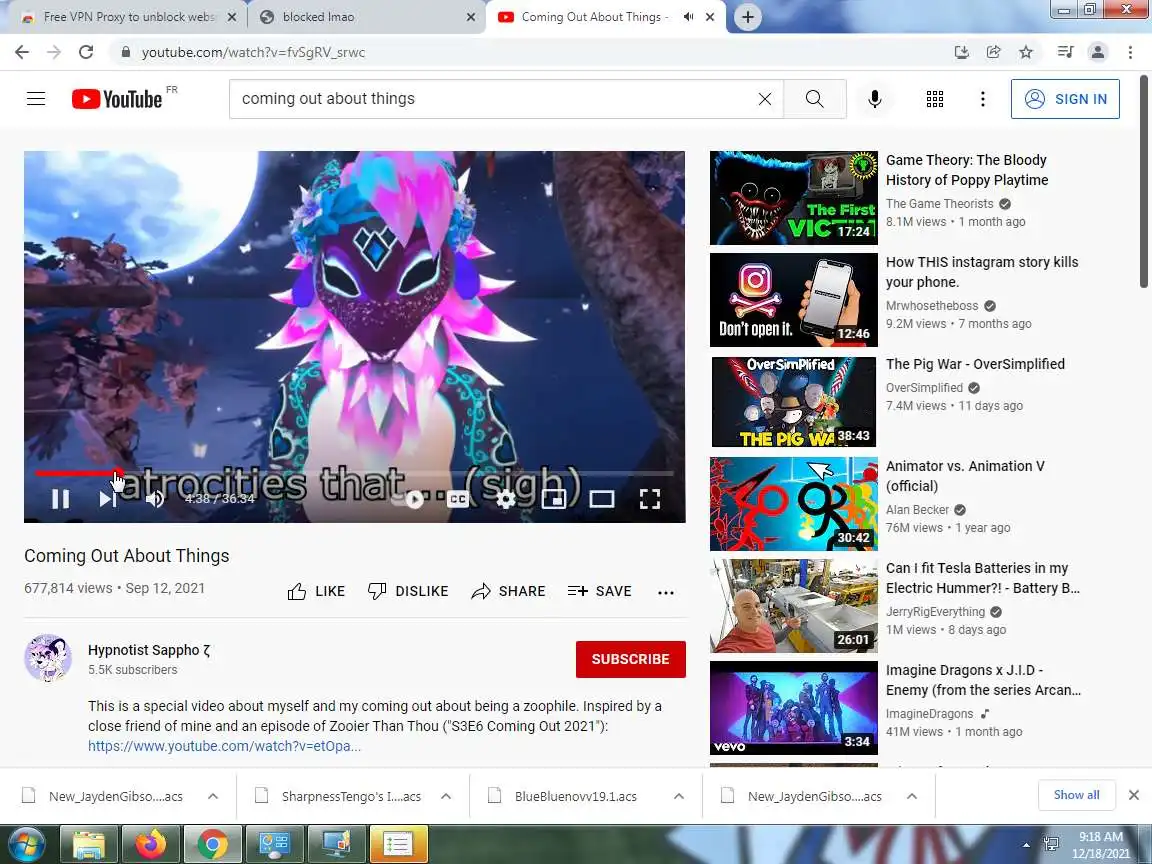Image resolution: width=1152 pixels, height=864 pixels.
Task: Open more actions below the video
Action: pos(666,592)
